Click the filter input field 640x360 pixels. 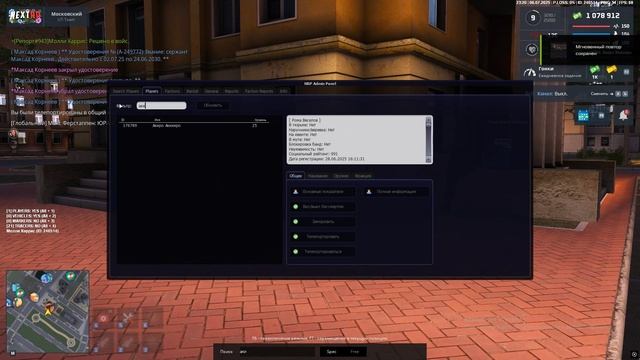pyautogui.click(x=161, y=106)
